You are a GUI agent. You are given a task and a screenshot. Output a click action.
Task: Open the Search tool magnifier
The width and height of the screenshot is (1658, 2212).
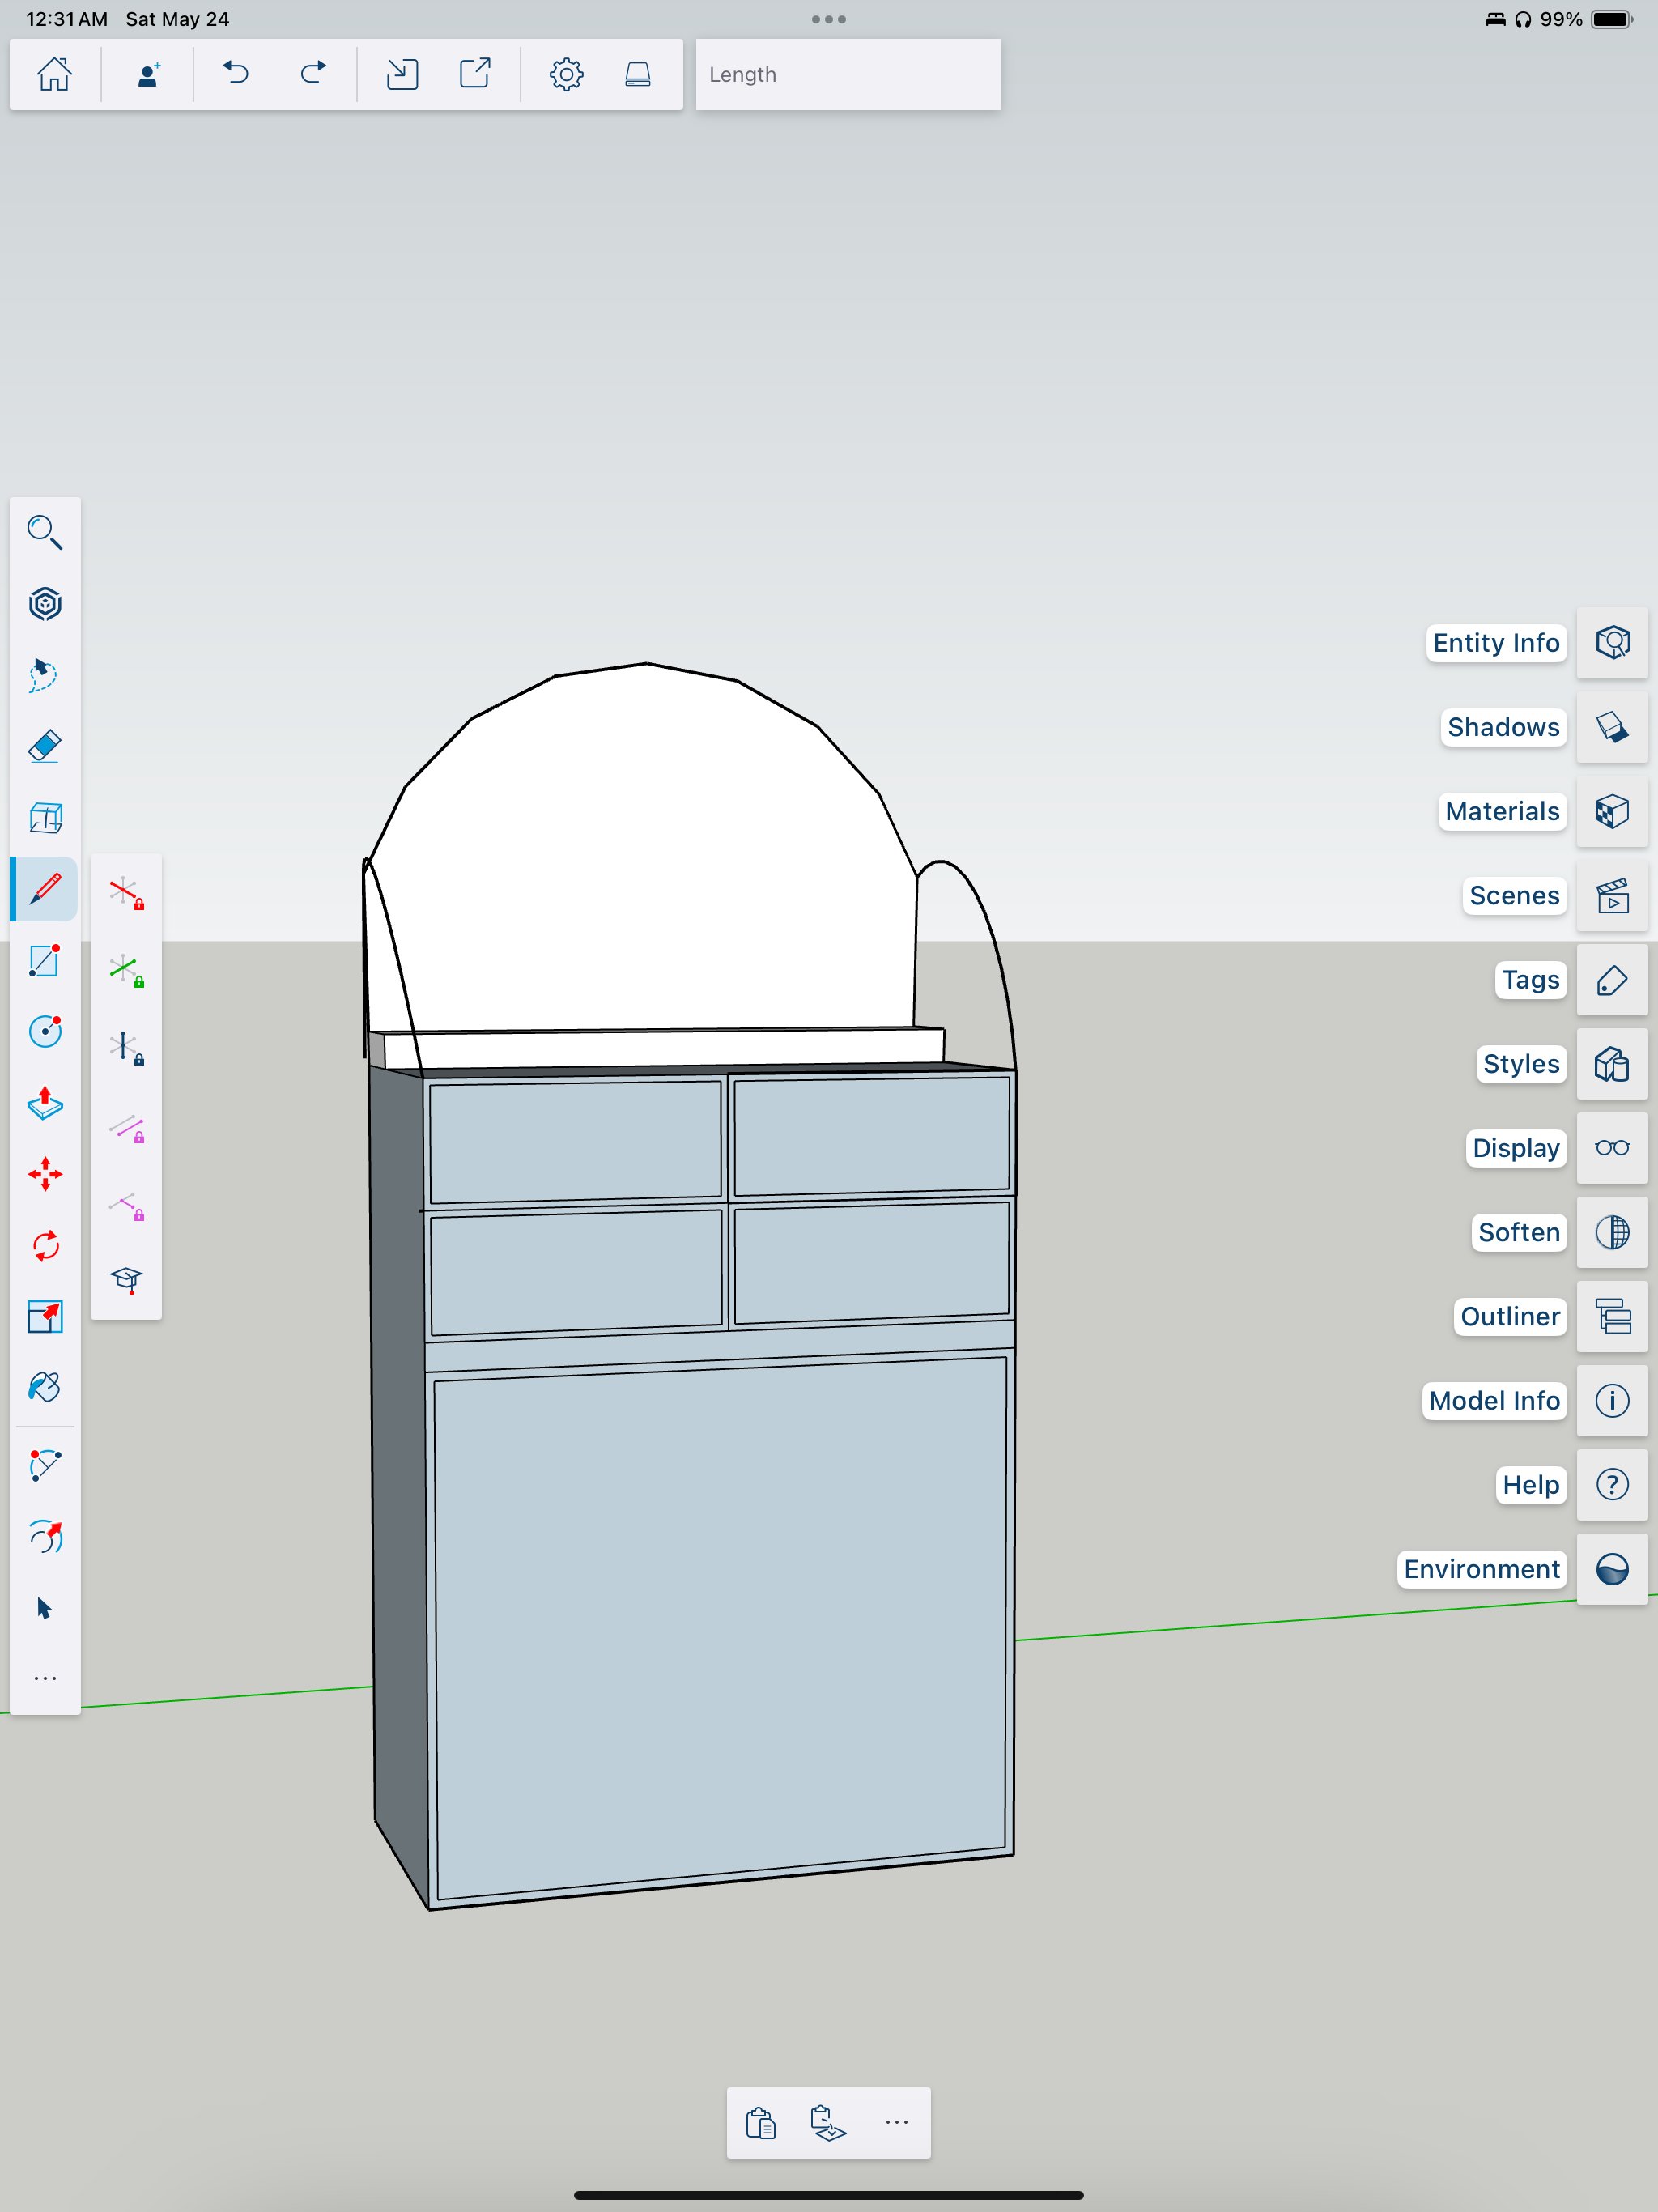(x=45, y=532)
